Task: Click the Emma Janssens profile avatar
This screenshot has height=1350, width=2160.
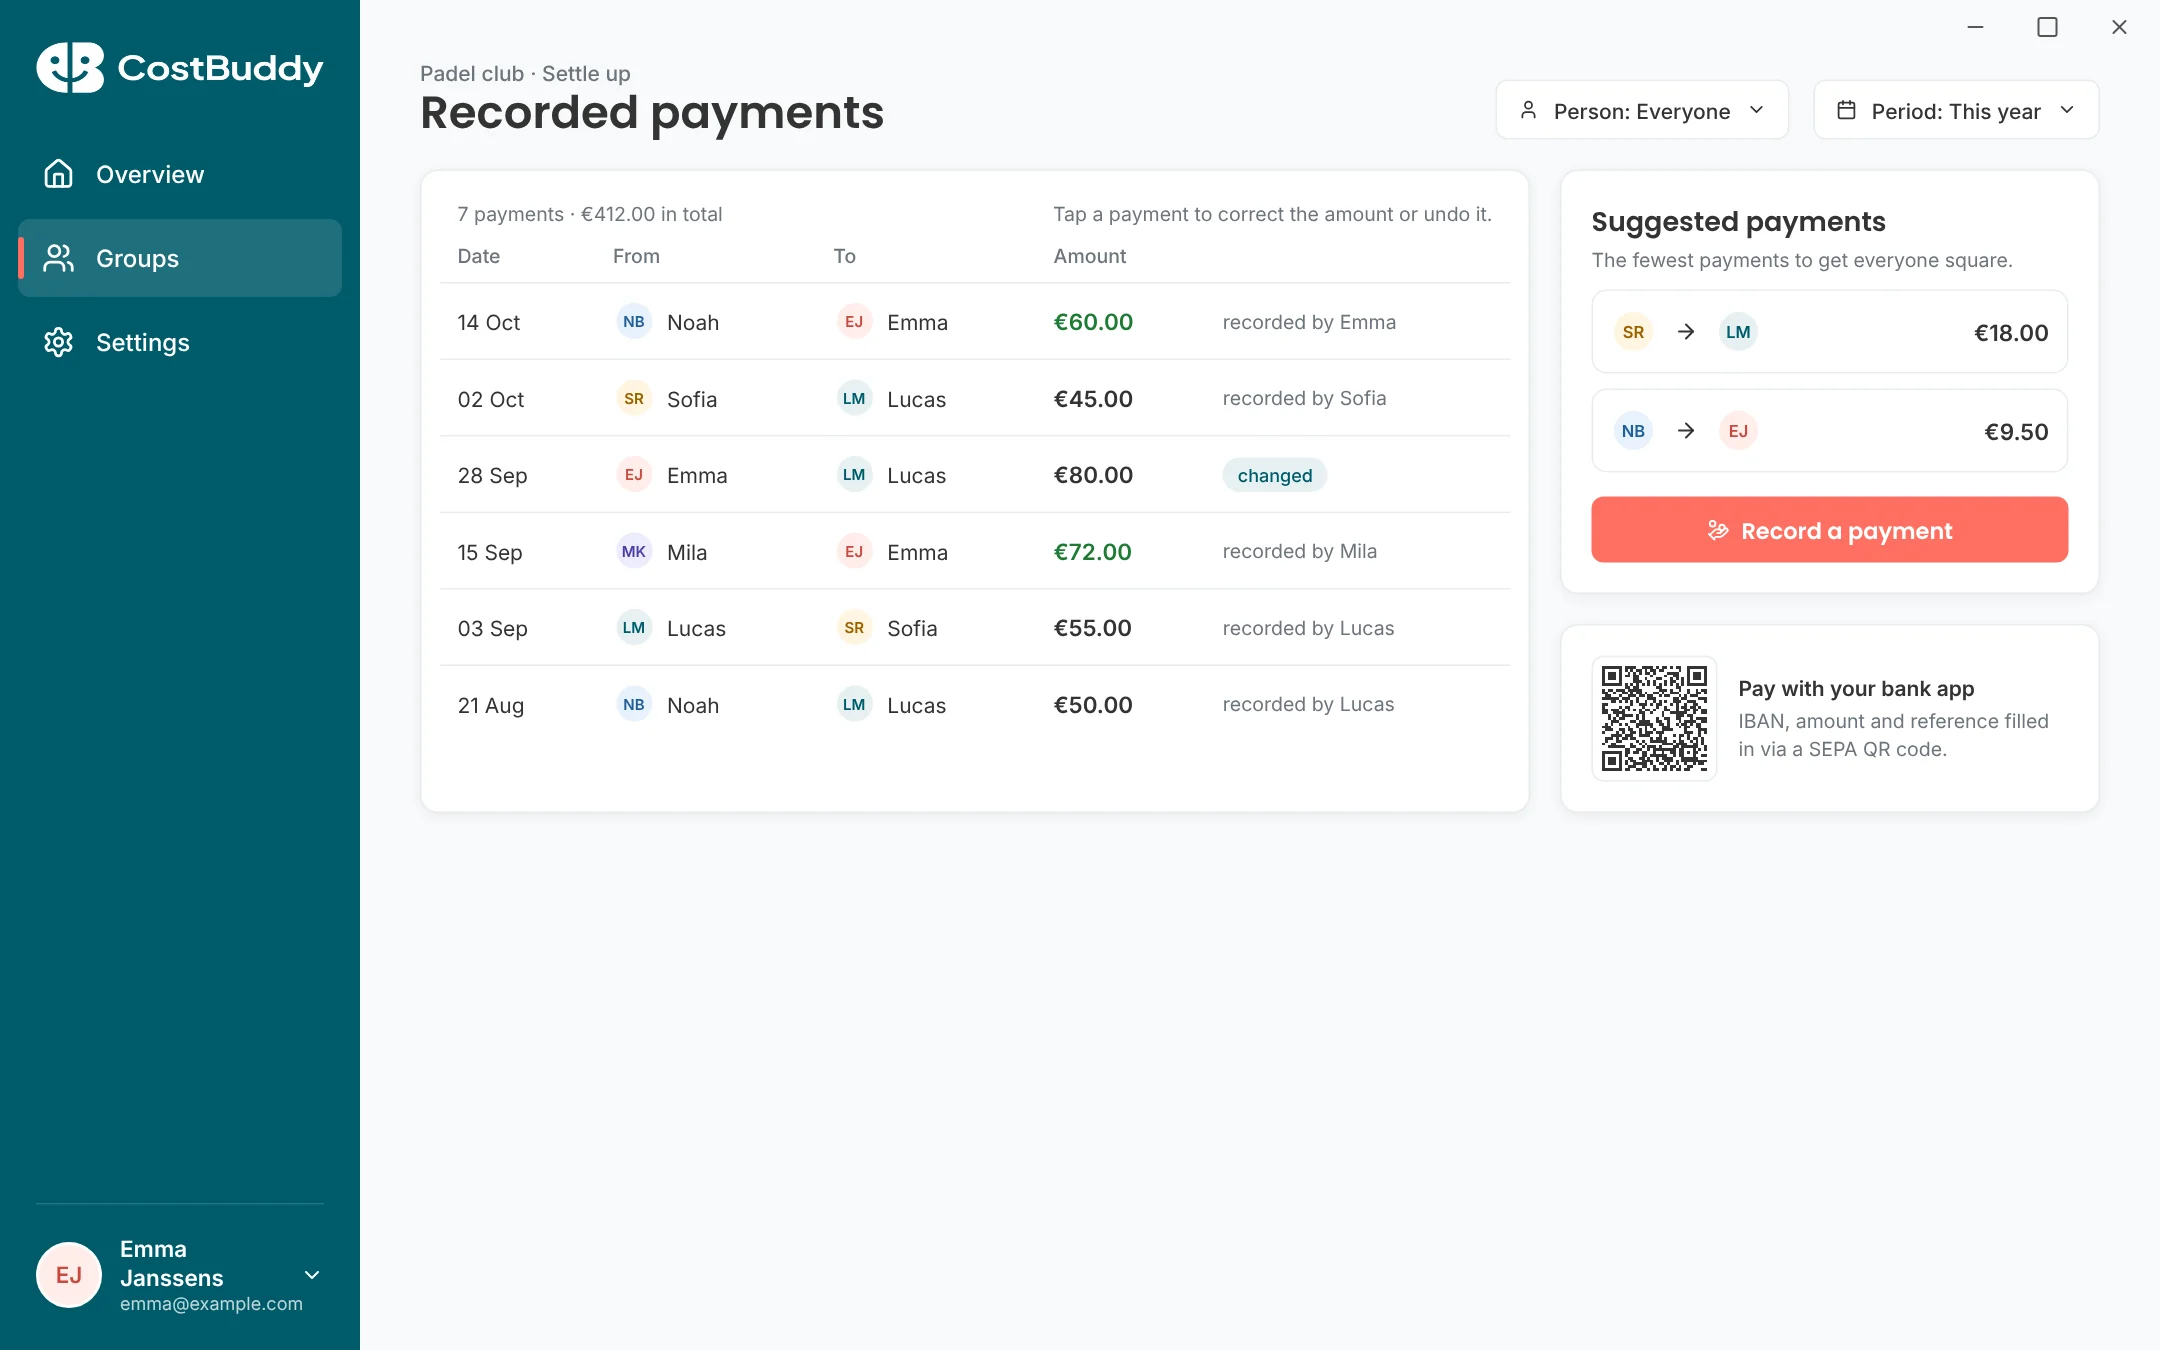Action: coord(69,1275)
